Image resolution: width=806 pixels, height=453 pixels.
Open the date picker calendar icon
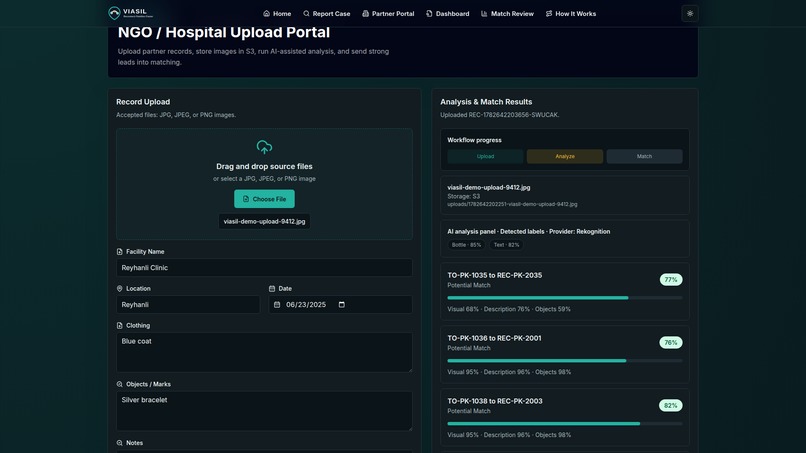342,305
